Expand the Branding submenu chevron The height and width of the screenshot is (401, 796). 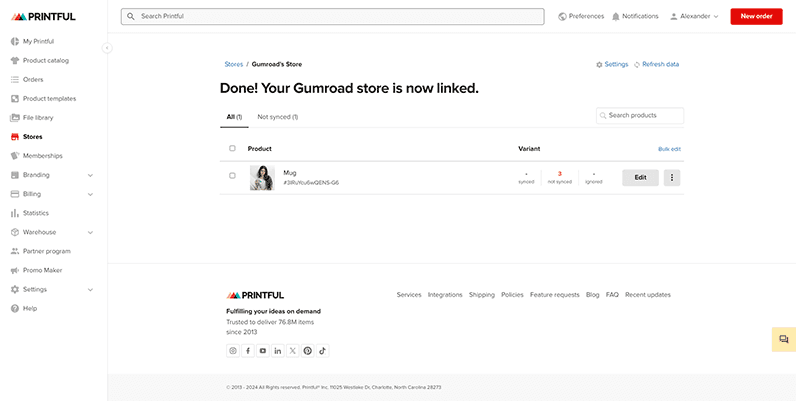click(90, 175)
